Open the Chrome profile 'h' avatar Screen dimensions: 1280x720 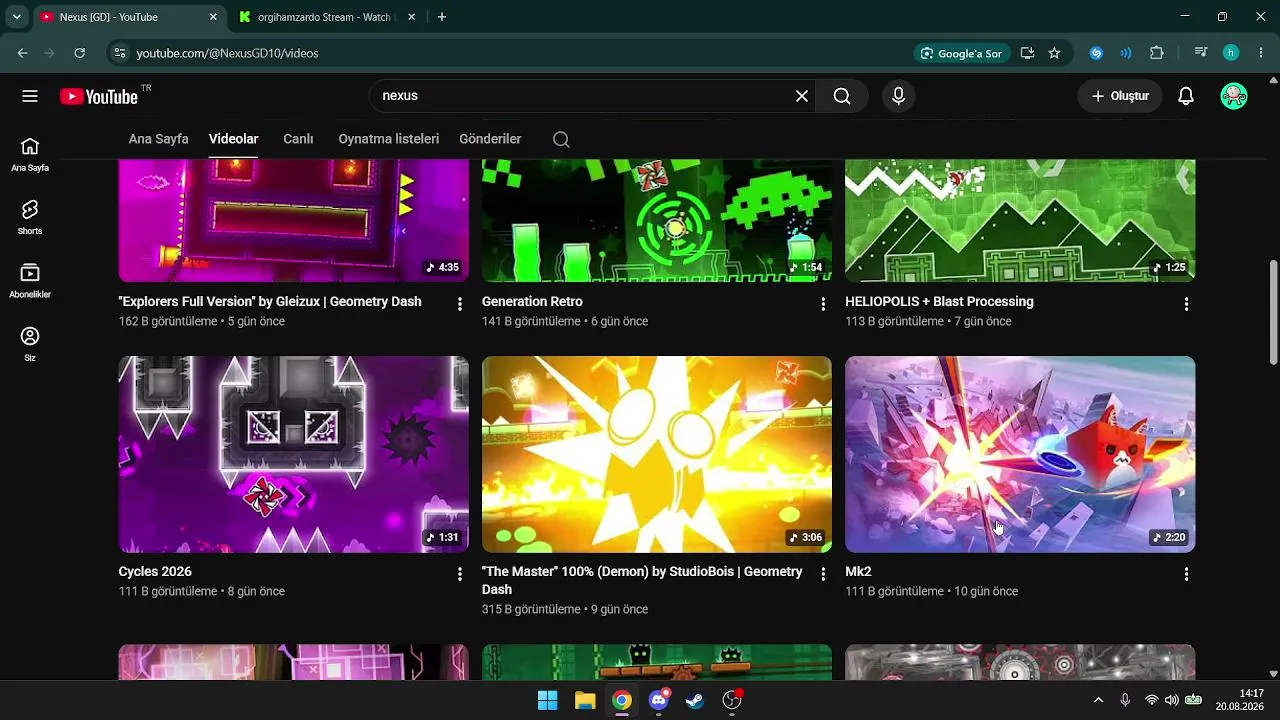tap(1231, 53)
